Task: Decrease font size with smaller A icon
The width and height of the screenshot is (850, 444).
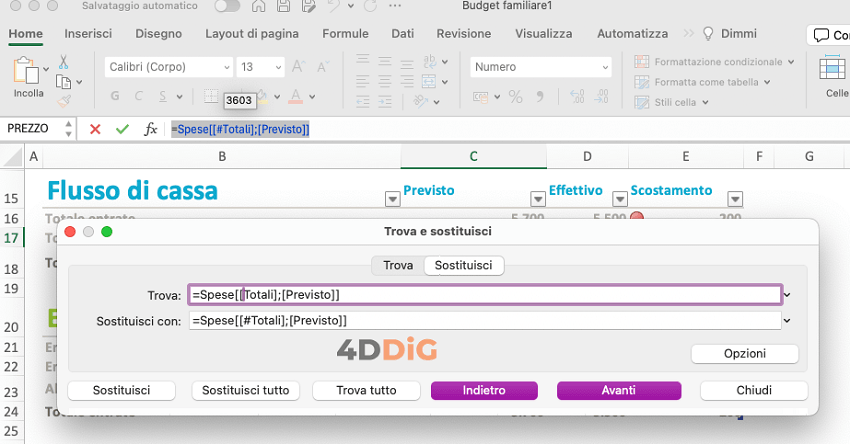Action: point(323,67)
